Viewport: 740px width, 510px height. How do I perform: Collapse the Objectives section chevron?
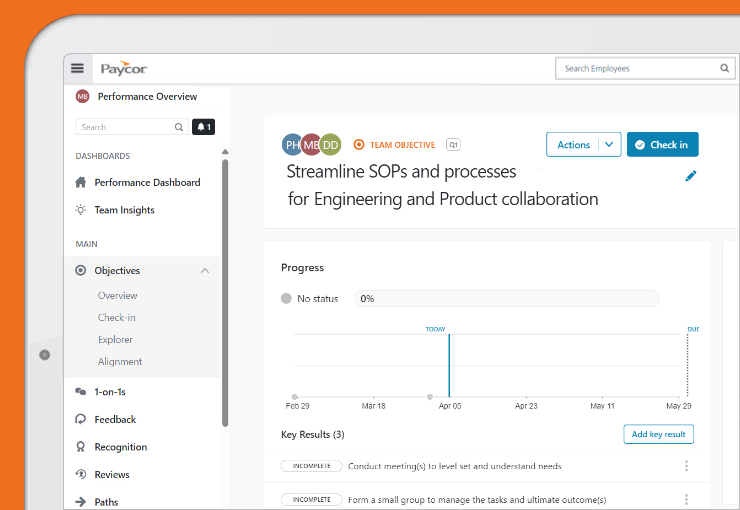(x=205, y=270)
